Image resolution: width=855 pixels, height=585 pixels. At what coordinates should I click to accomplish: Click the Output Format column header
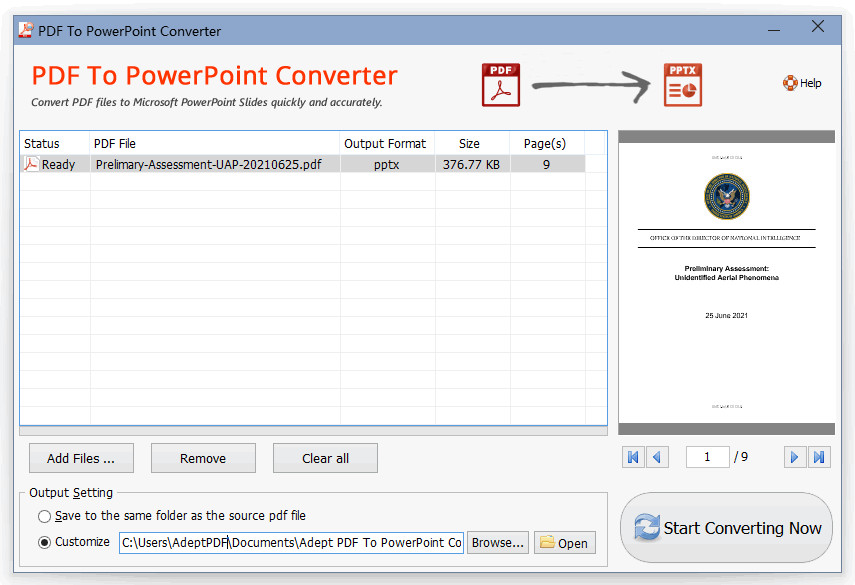pos(387,143)
